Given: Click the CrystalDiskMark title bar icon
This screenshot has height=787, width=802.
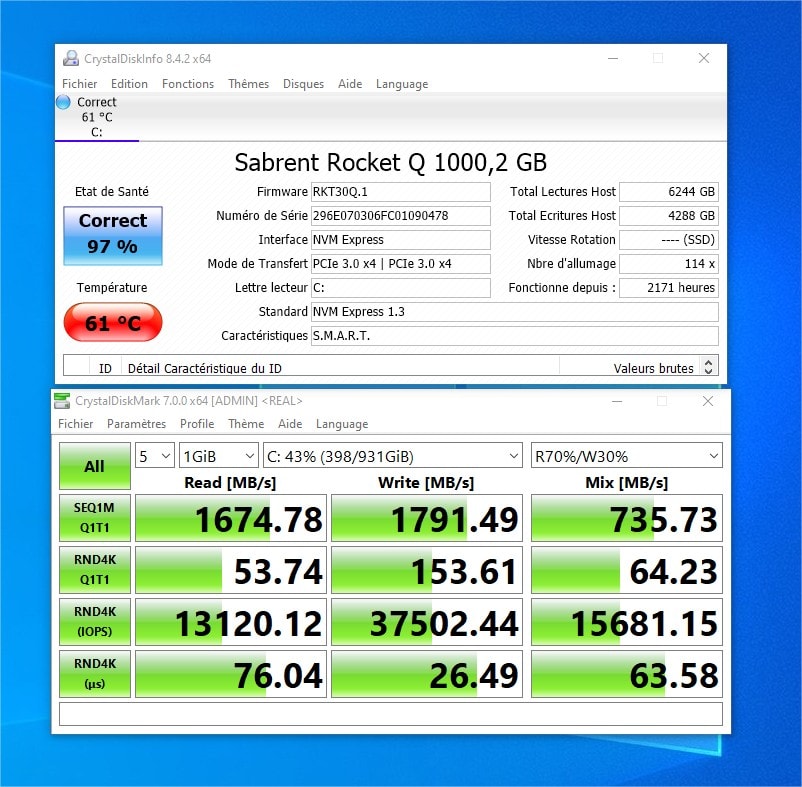Looking at the screenshot, I should pyautogui.click(x=62, y=400).
